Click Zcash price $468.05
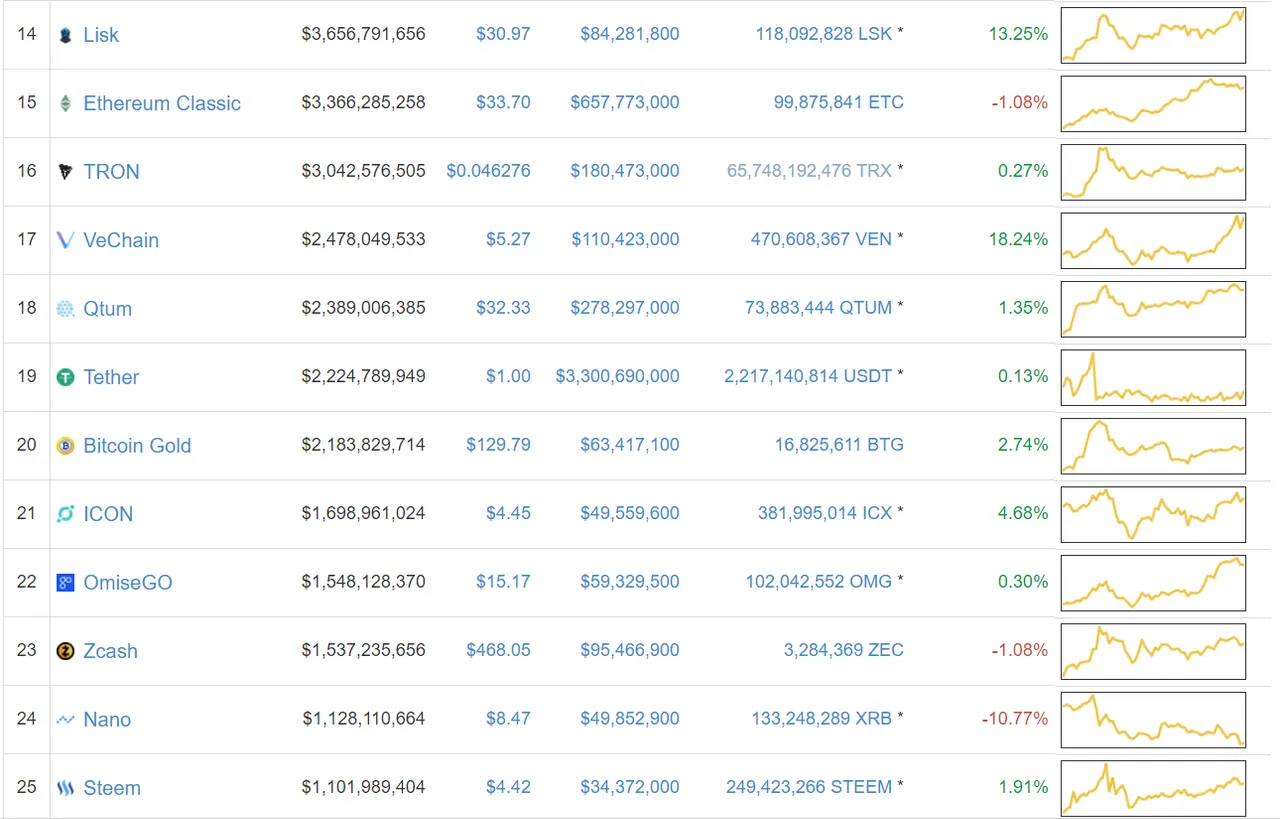Image resolution: width=1280 pixels, height=819 pixels. point(498,650)
